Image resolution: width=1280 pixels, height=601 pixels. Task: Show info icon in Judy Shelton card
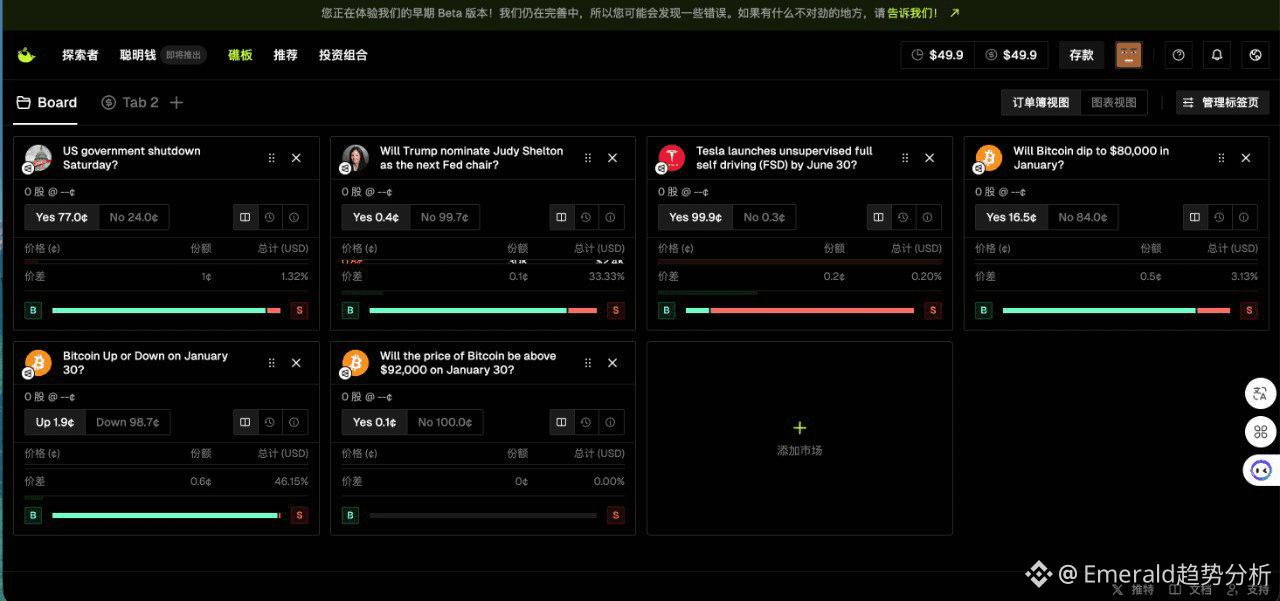pos(610,217)
